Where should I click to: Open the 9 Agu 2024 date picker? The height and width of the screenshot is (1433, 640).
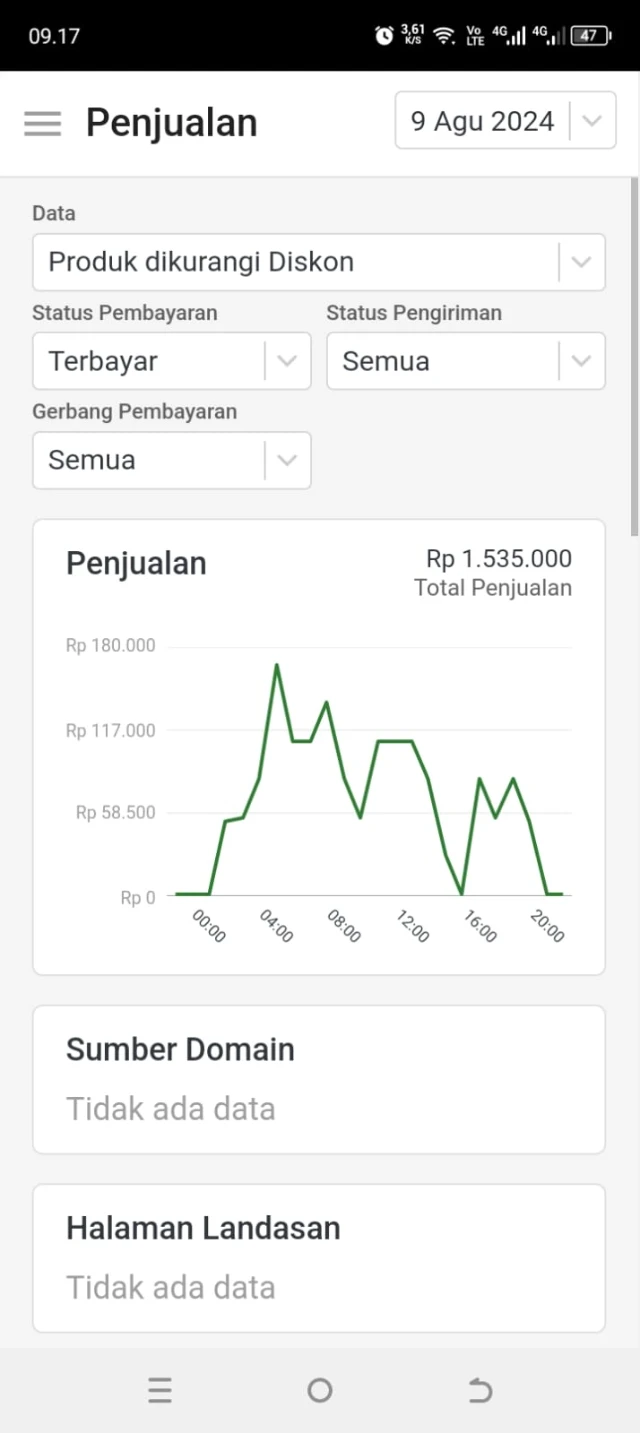tap(482, 121)
